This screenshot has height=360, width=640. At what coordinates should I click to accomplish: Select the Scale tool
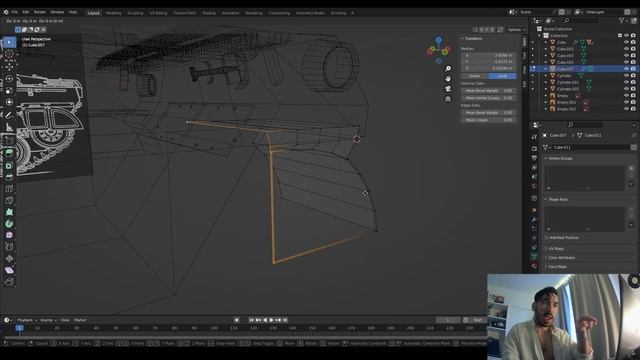pyautogui.click(x=9, y=90)
